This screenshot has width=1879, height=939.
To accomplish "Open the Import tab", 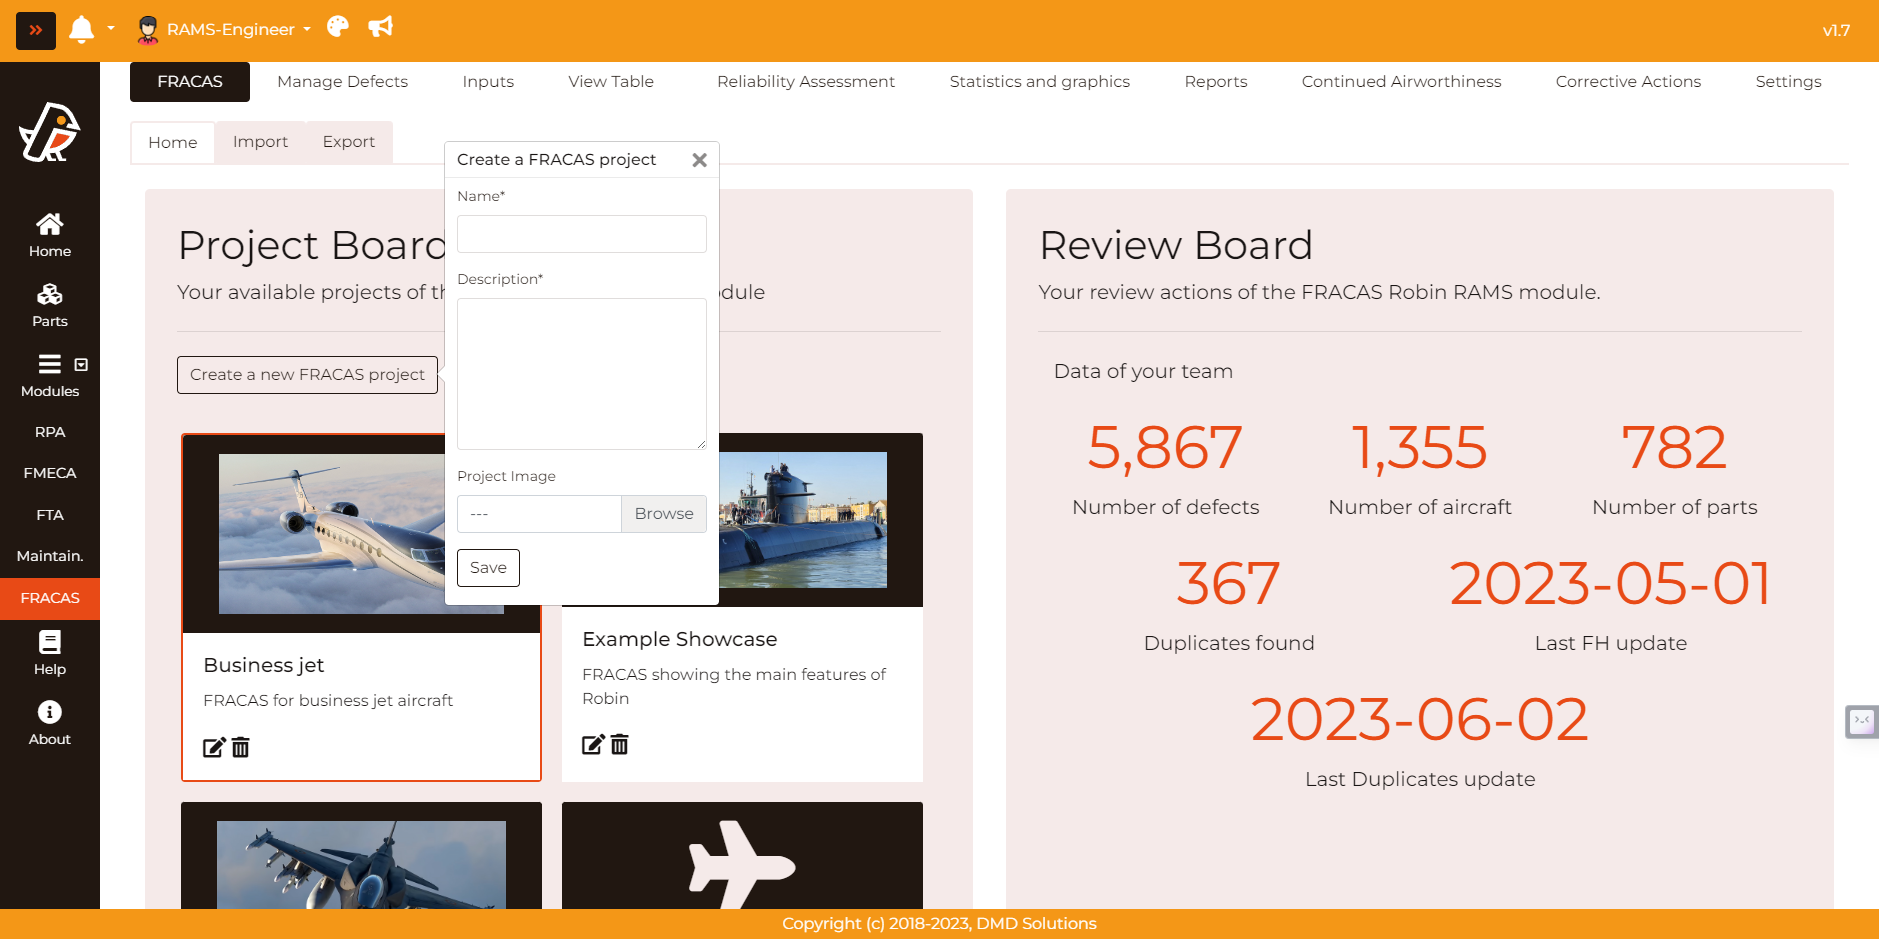I will pos(260,142).
